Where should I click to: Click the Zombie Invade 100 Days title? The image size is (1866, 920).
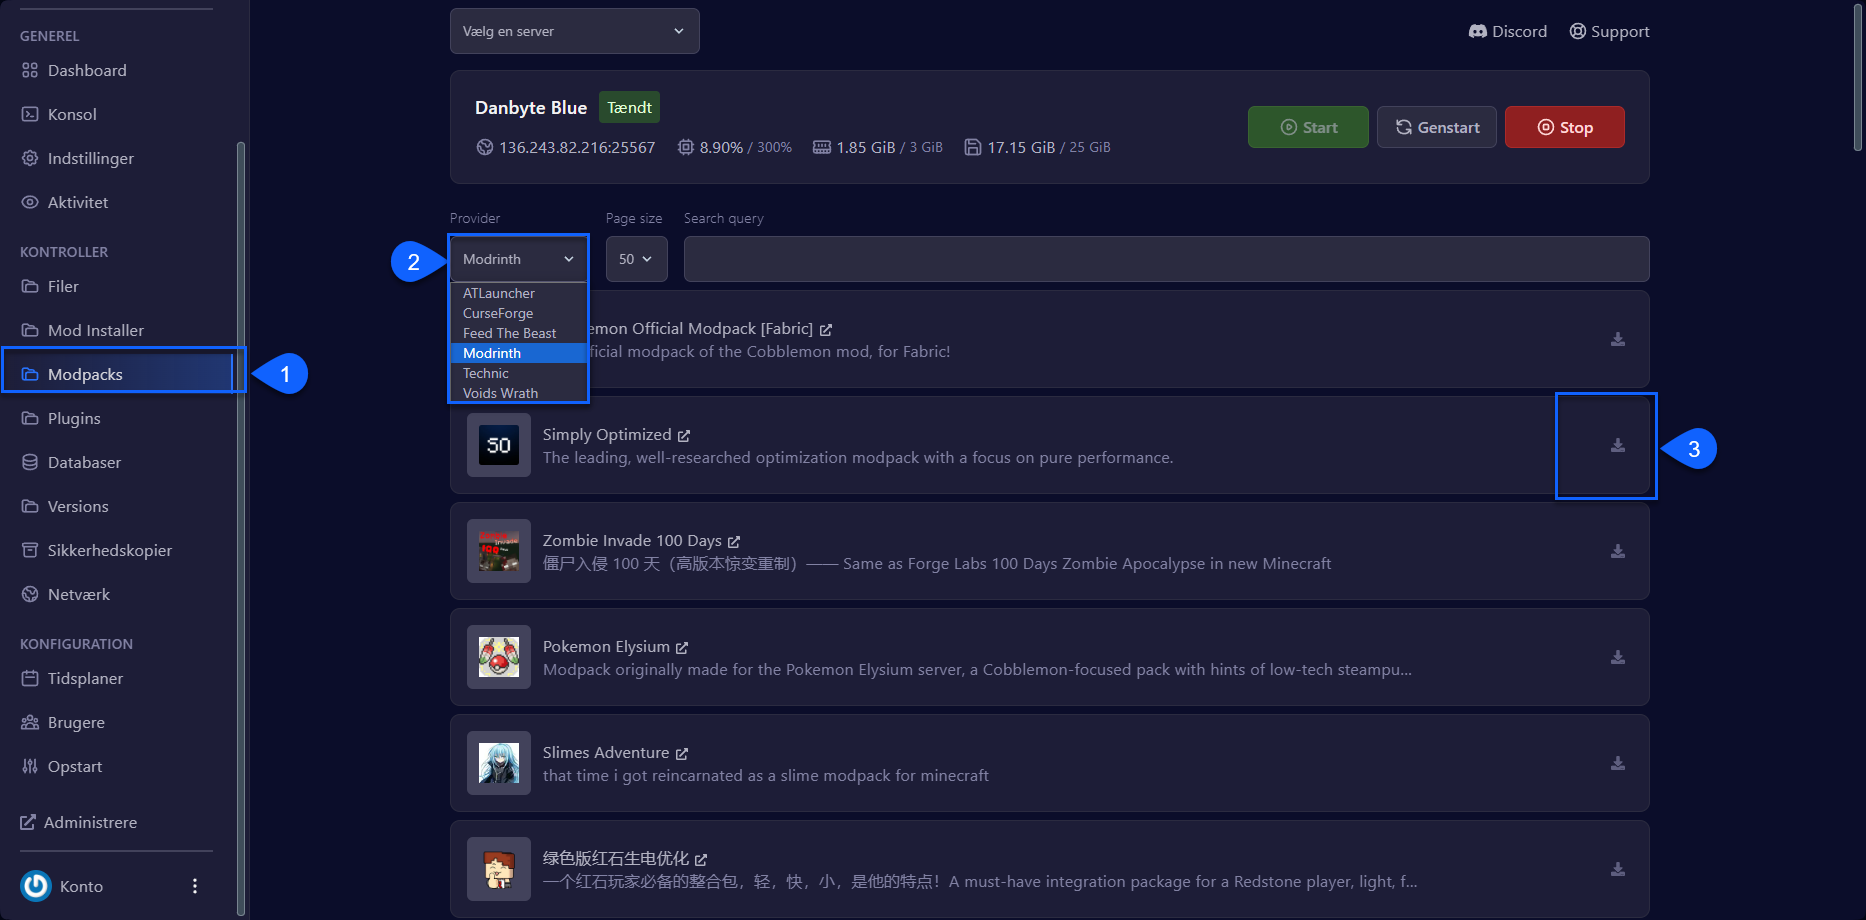[632, 541]
